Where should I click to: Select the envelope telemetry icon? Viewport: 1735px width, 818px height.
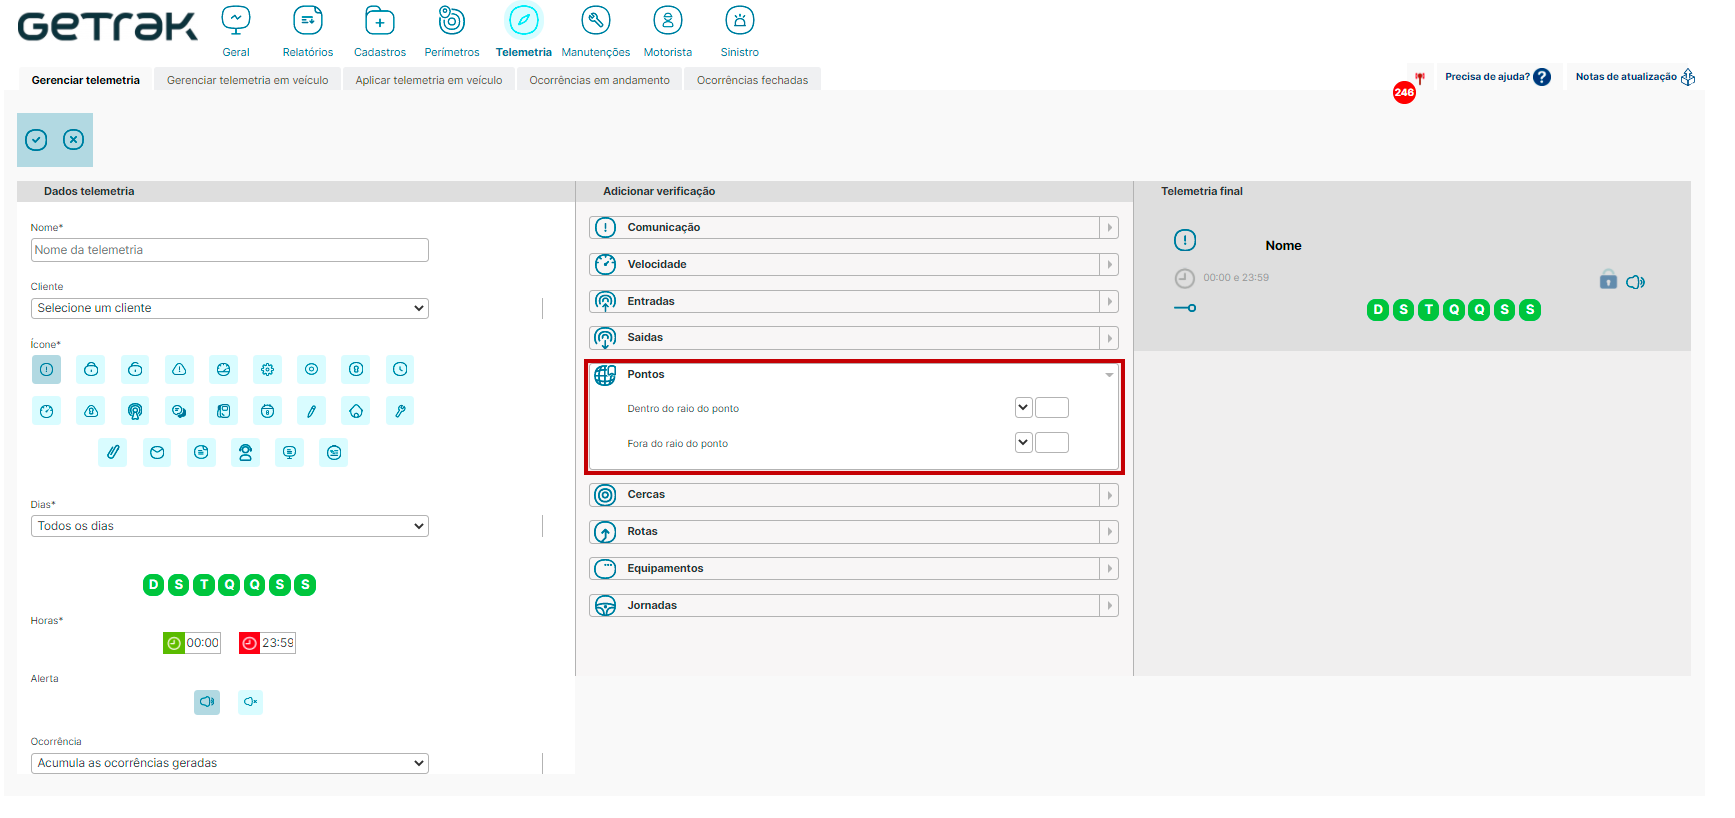click(157, 453)
